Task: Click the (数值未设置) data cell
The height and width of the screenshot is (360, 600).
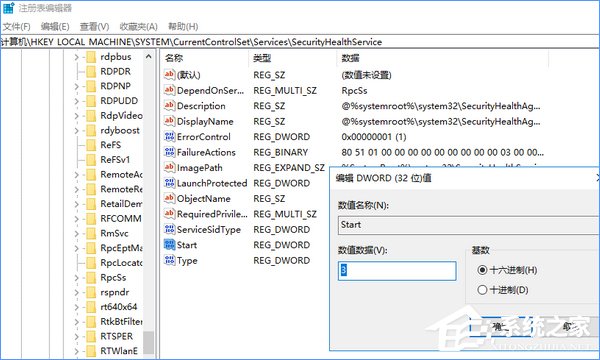Action: click(x=366, y=75)
